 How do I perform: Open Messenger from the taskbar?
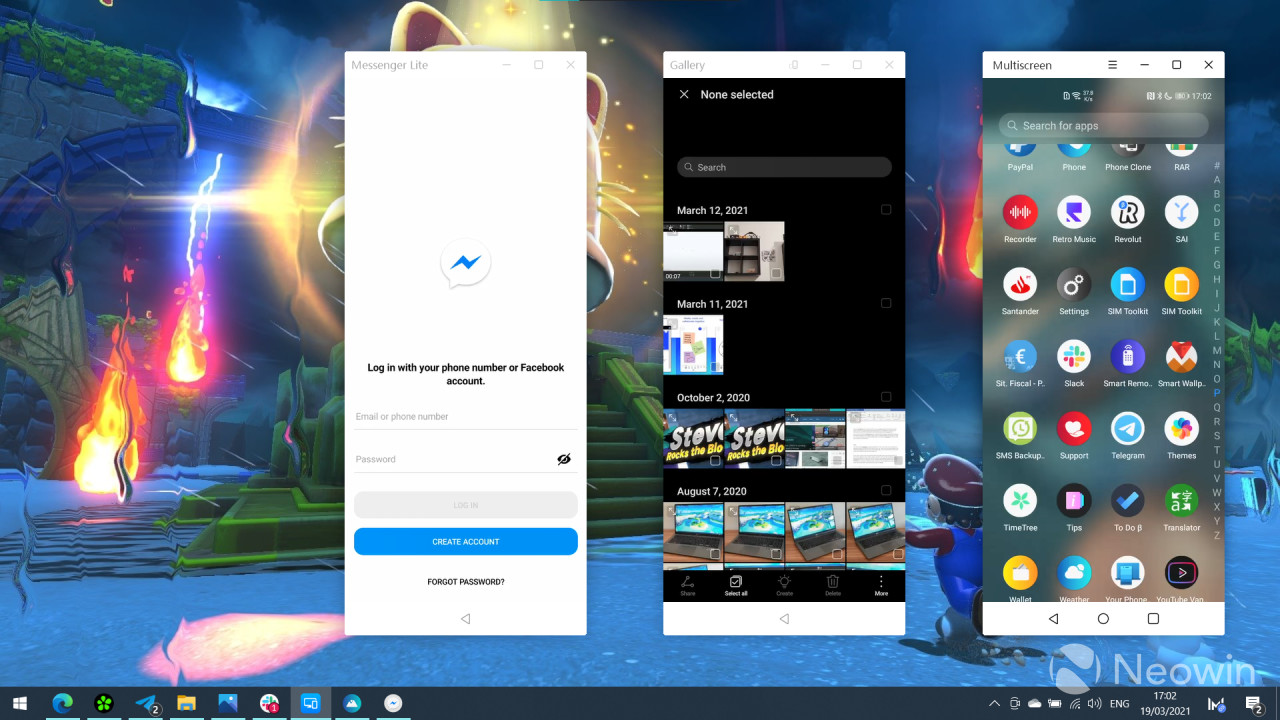pyautogui.click(x=394, y=703)
